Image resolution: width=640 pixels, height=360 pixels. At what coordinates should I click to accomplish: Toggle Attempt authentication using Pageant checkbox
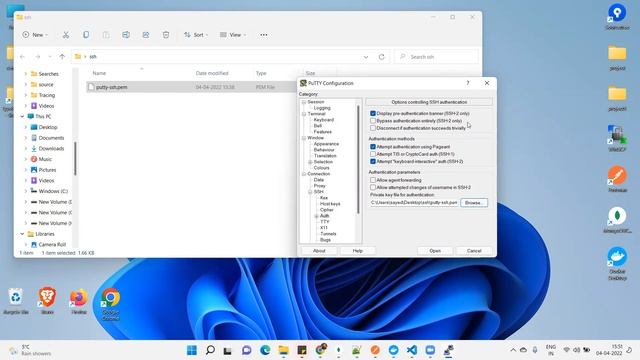(x=373, y=147)
